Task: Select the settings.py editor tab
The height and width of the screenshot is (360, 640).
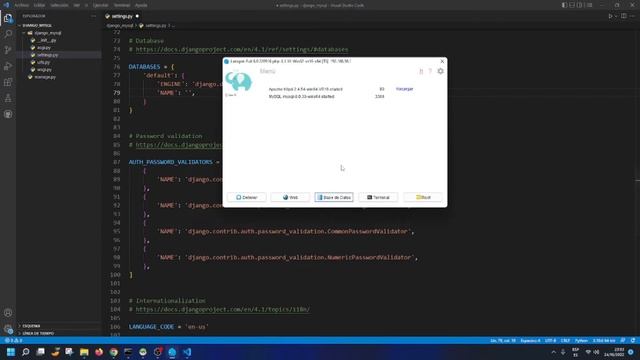Action: coord(122,16)
